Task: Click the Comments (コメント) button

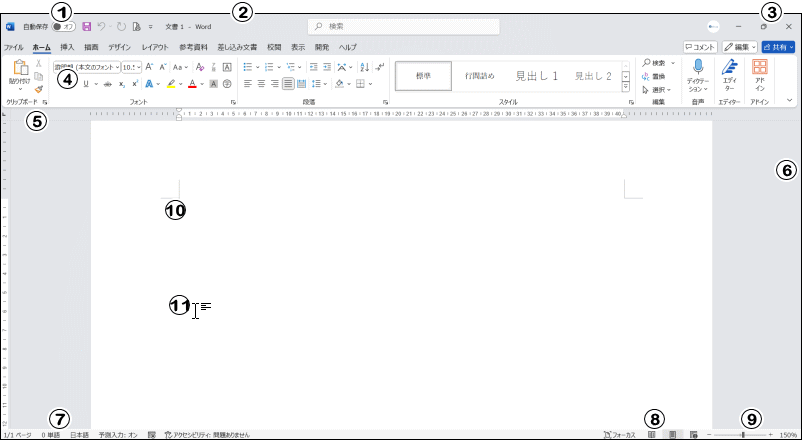Action: click(700, 47)
